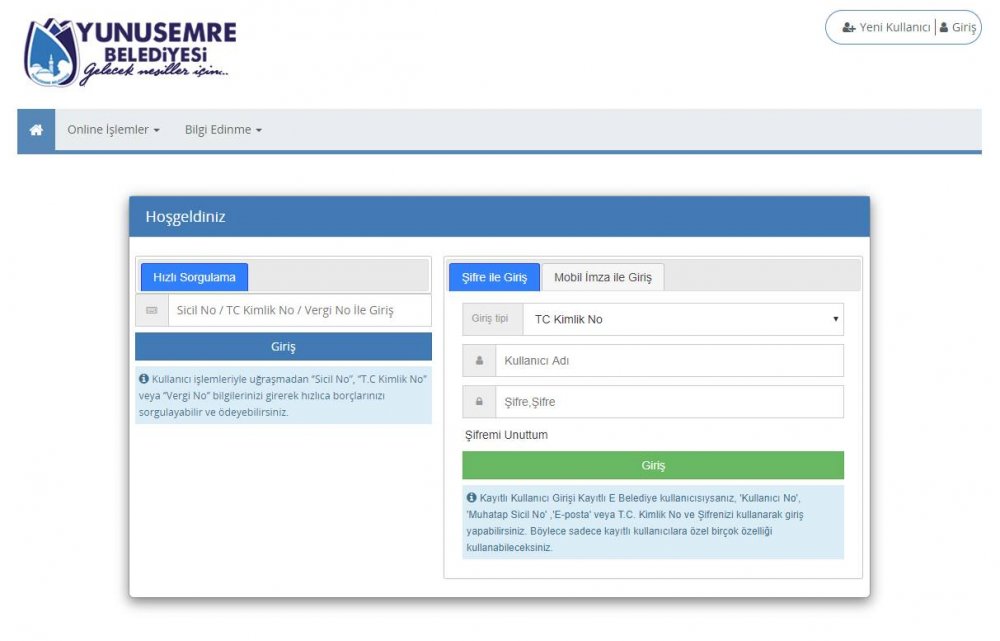The width and height of the screenshot is (1000, 641).
Task: Click the home icon in the navigation bar
Action: [x=36, y=130]
